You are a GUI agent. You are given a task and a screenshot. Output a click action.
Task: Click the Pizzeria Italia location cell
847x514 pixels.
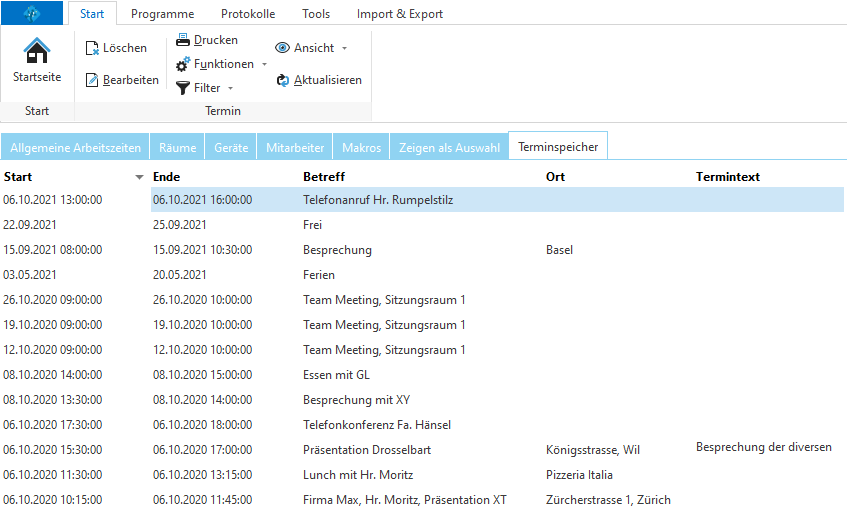(579, 475)
